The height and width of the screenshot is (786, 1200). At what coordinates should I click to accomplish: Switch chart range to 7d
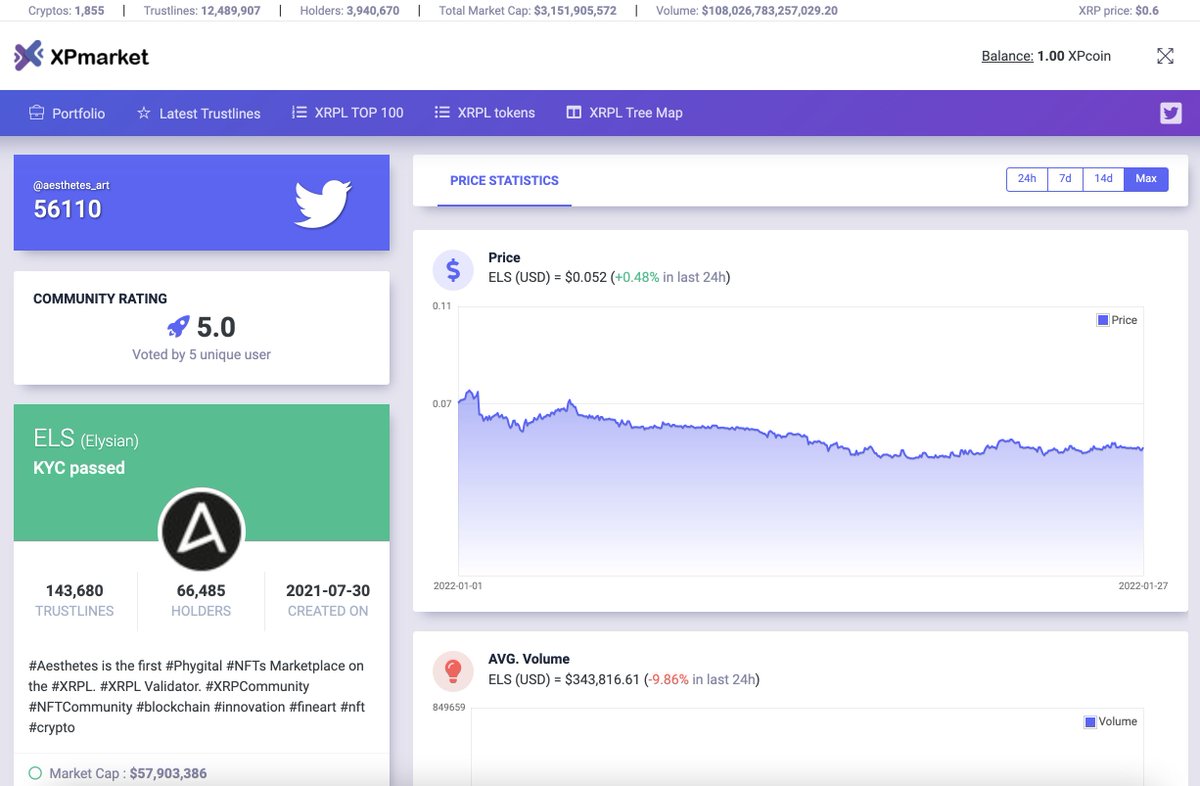coord(1065,179)
